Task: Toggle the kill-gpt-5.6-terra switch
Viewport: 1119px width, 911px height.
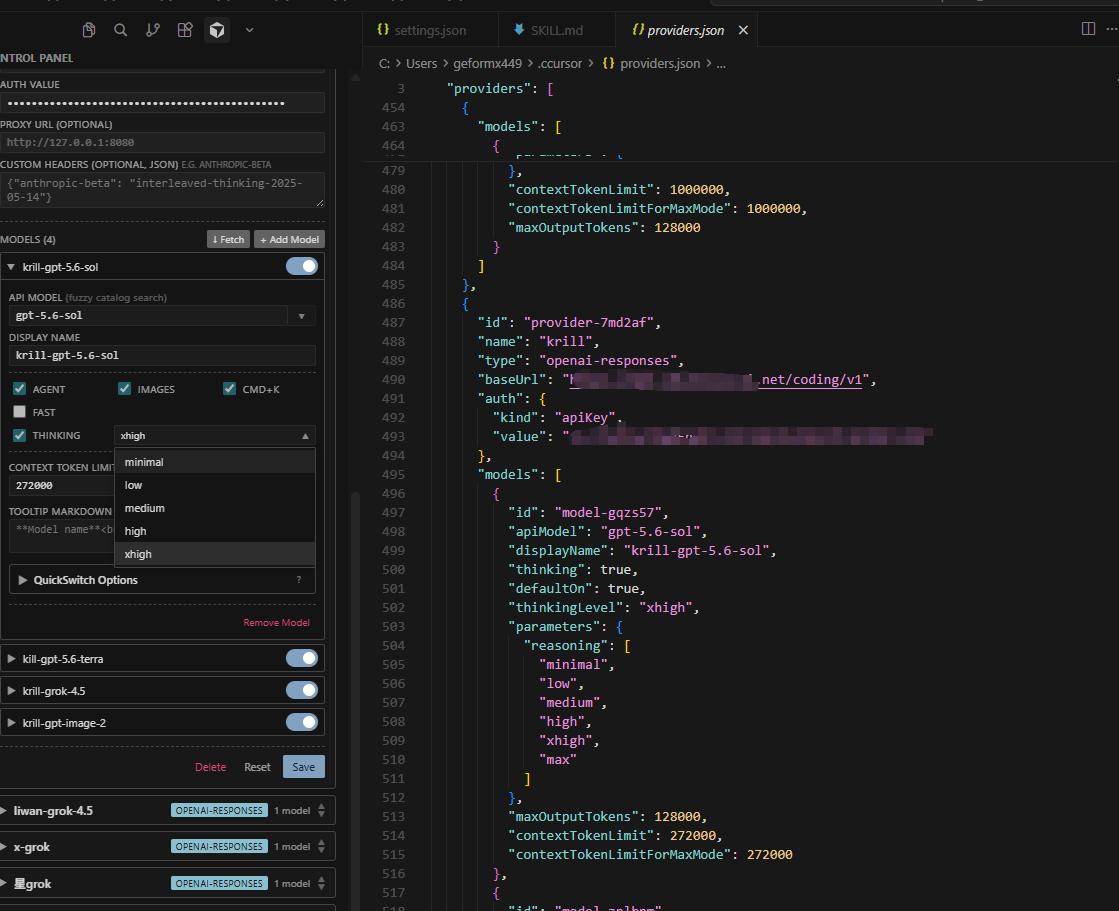Action: coord(302,658)
